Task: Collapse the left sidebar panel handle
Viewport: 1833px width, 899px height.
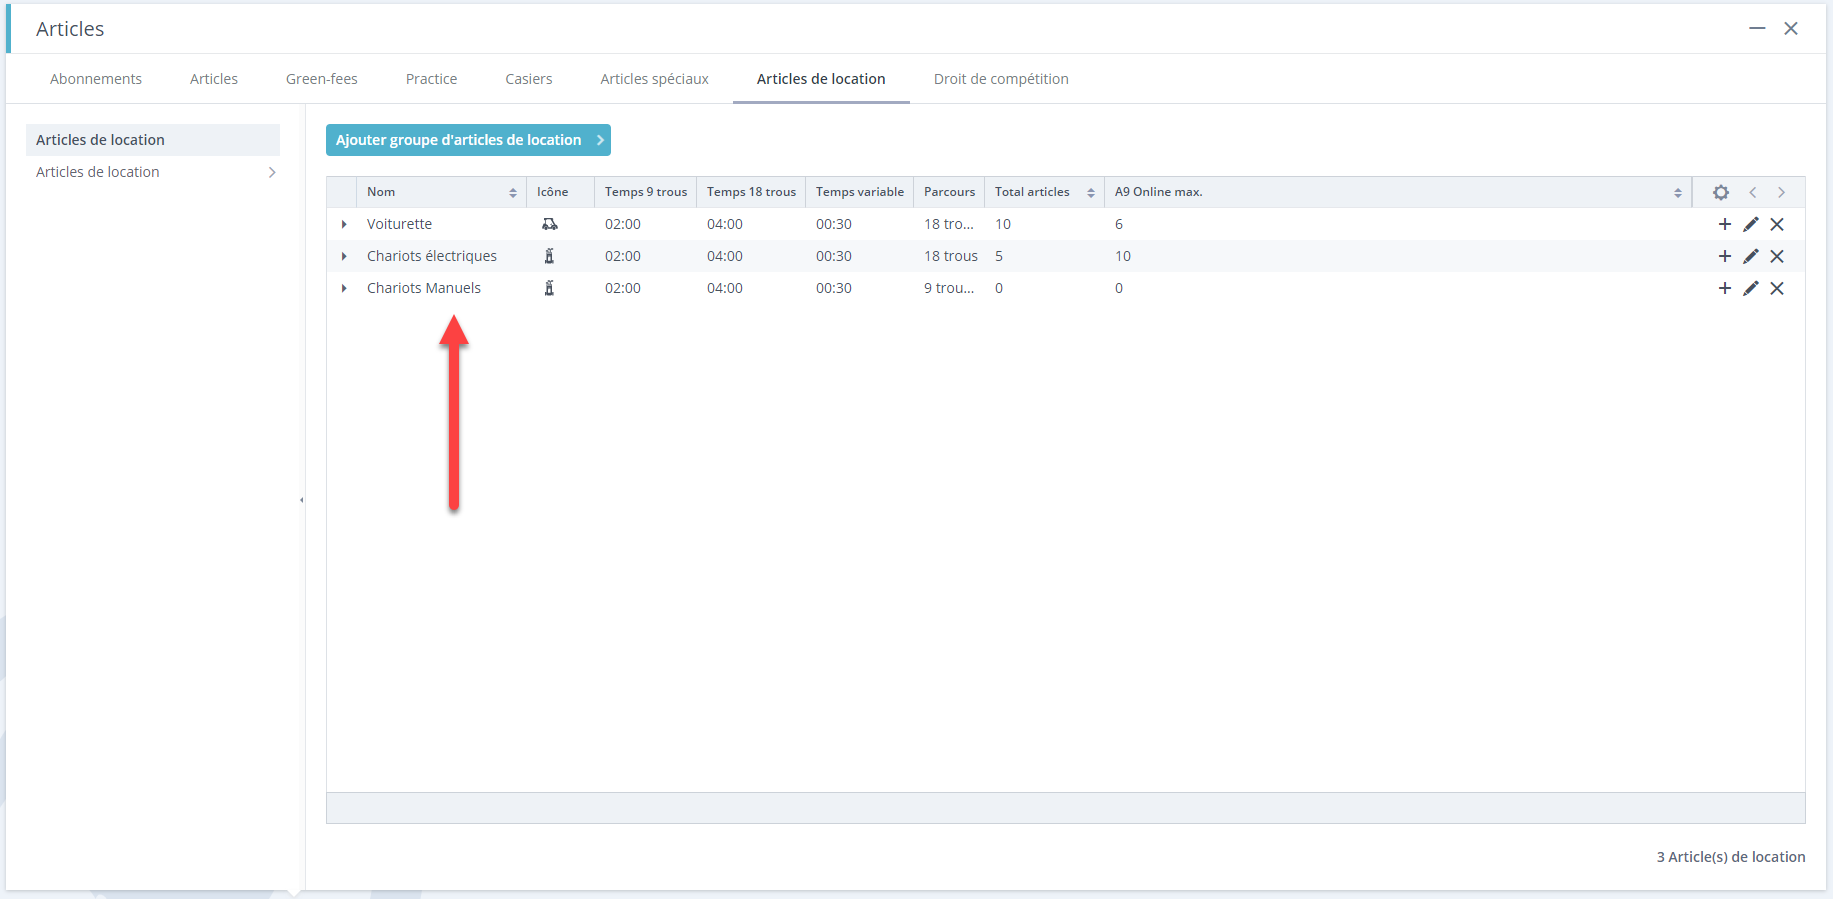Action: click(301, 499)
